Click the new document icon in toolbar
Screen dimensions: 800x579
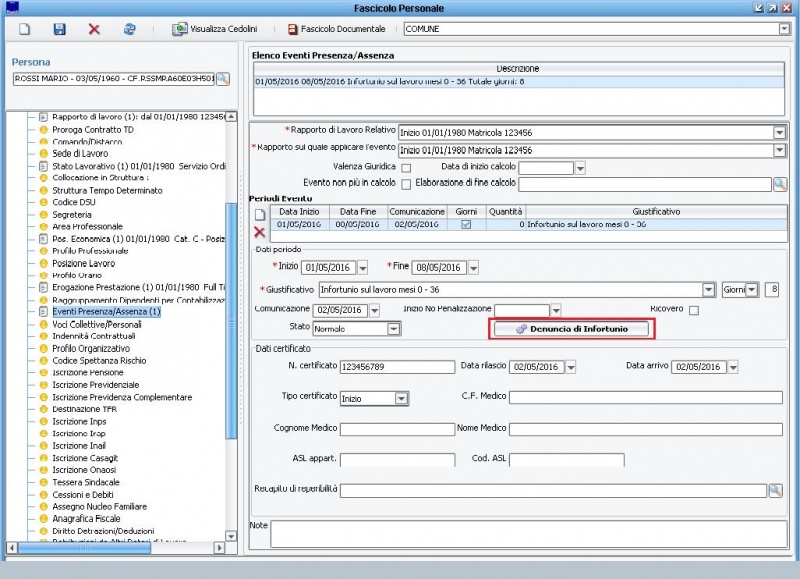point(25,29)
